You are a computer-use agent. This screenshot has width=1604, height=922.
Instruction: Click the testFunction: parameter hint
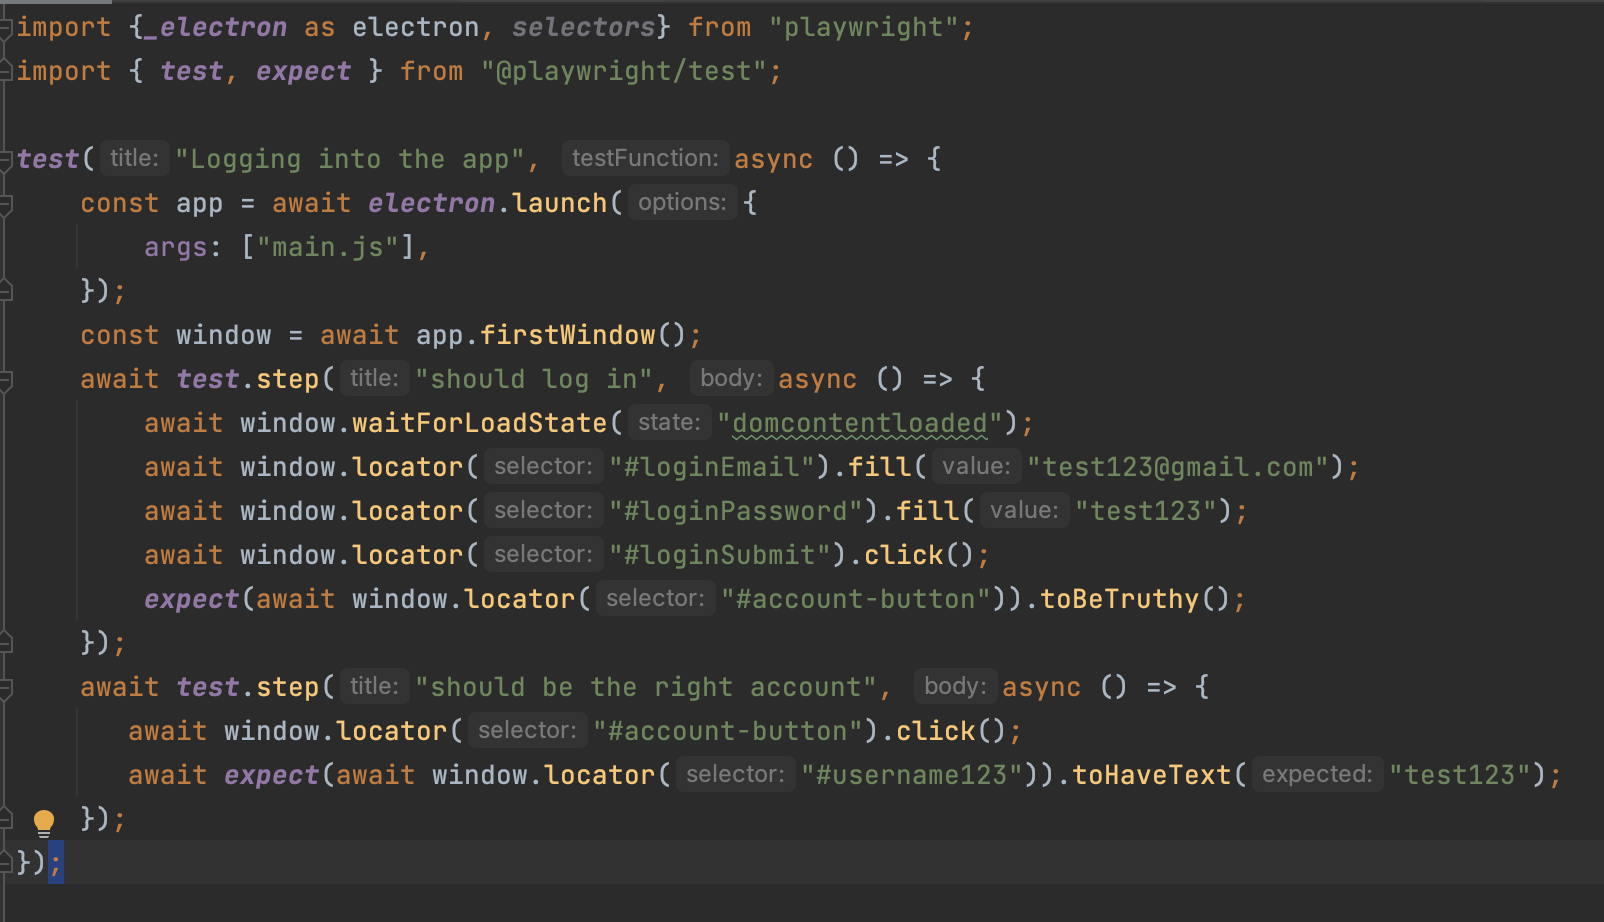645,158
